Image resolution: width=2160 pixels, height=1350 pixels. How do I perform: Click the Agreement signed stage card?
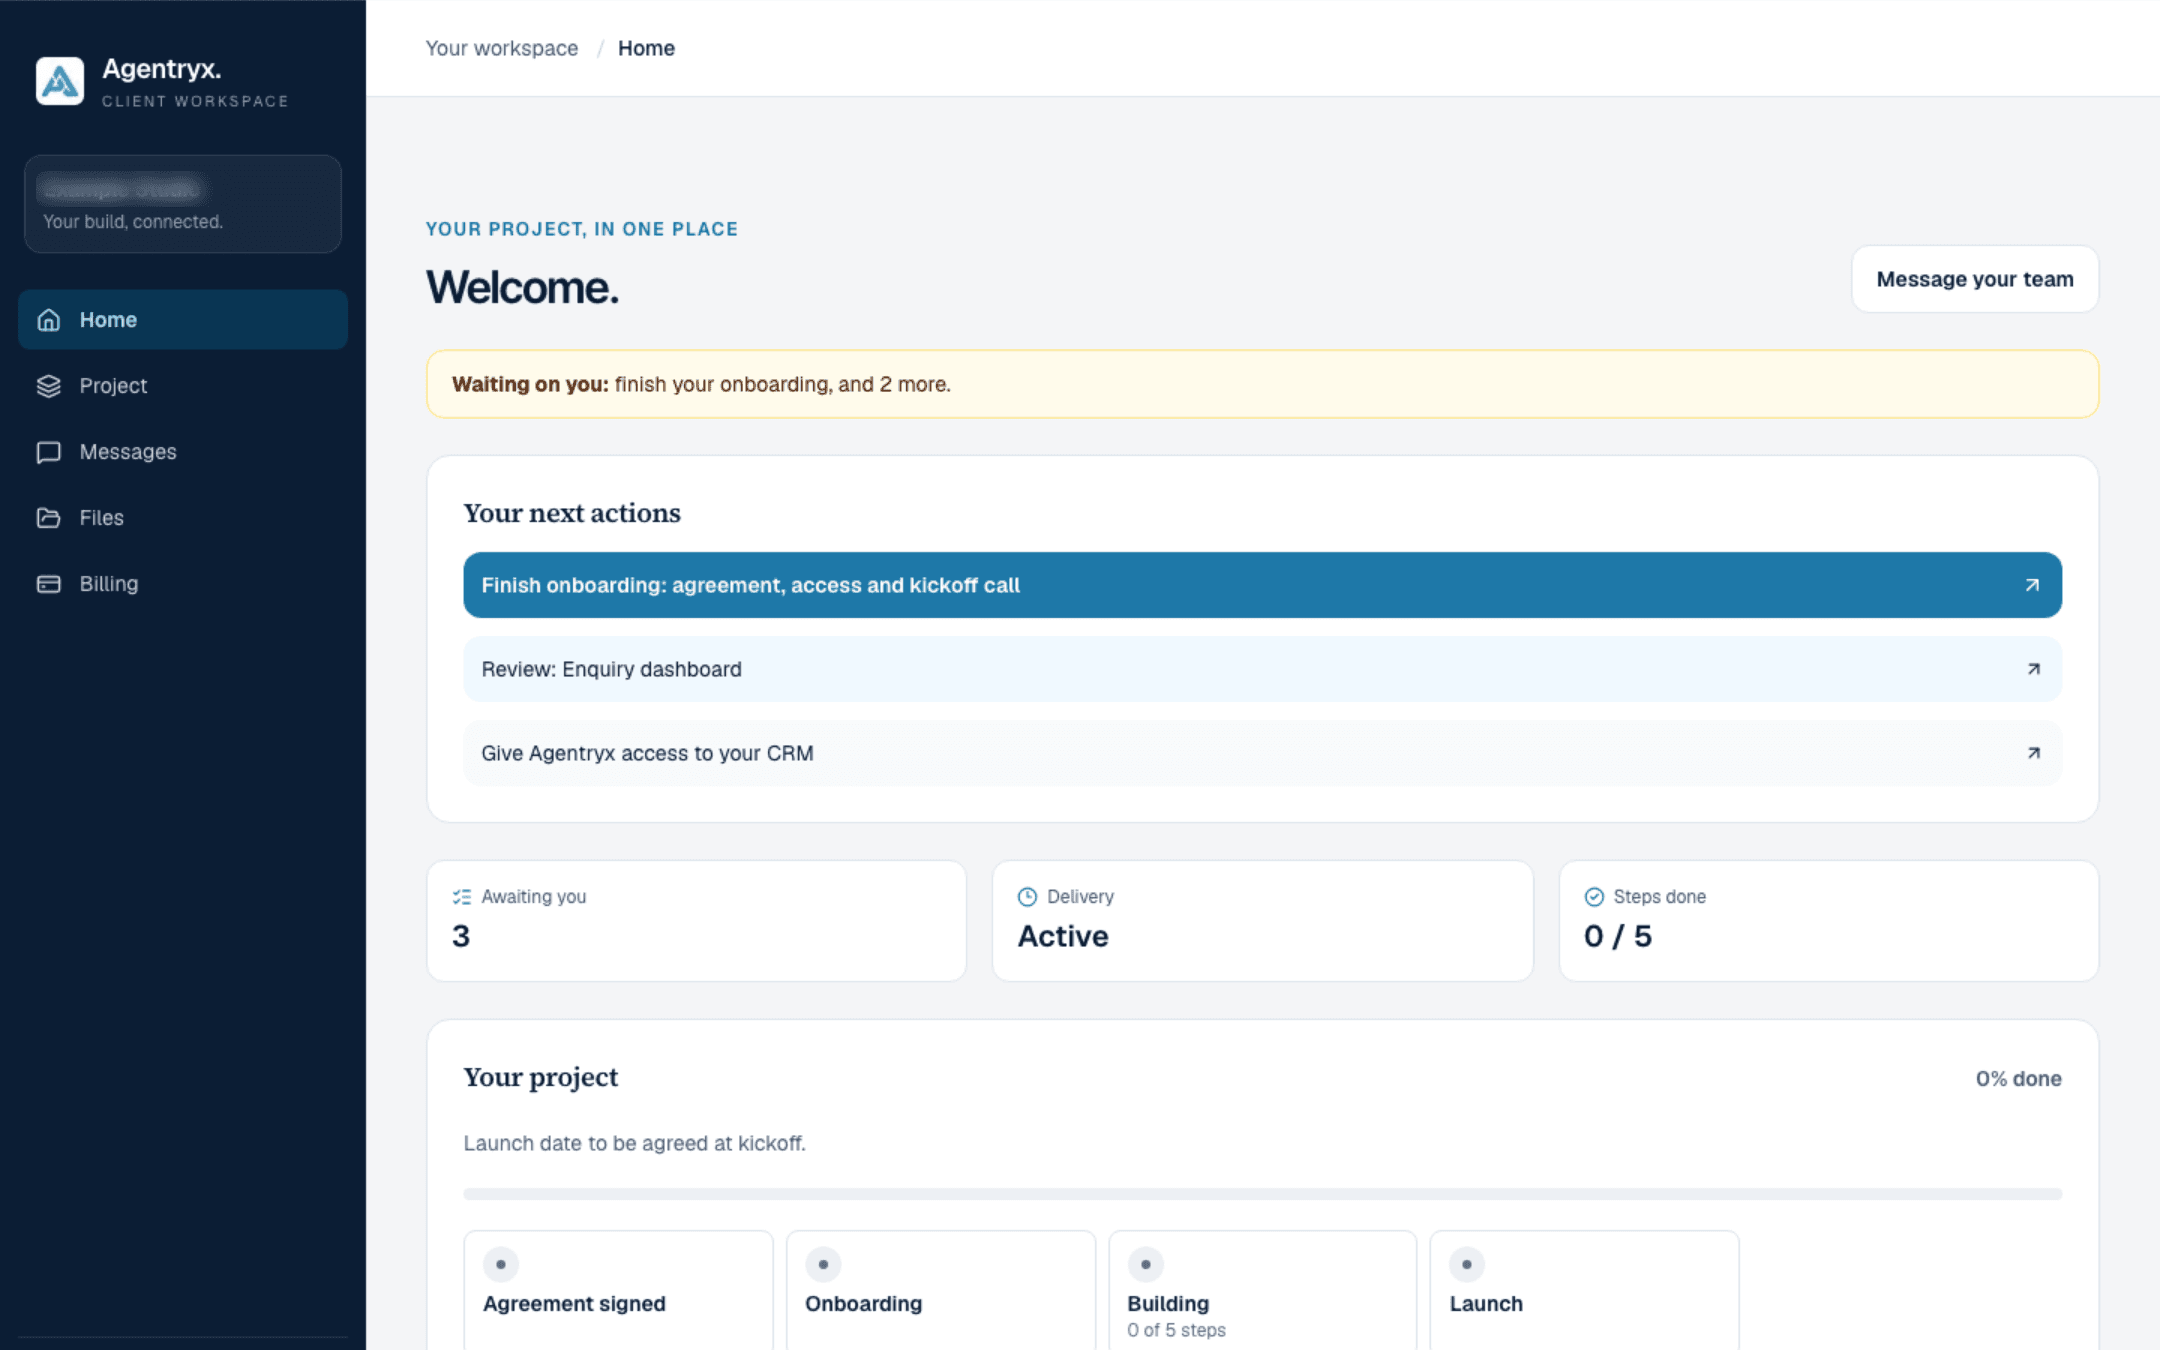(618, 1290)
